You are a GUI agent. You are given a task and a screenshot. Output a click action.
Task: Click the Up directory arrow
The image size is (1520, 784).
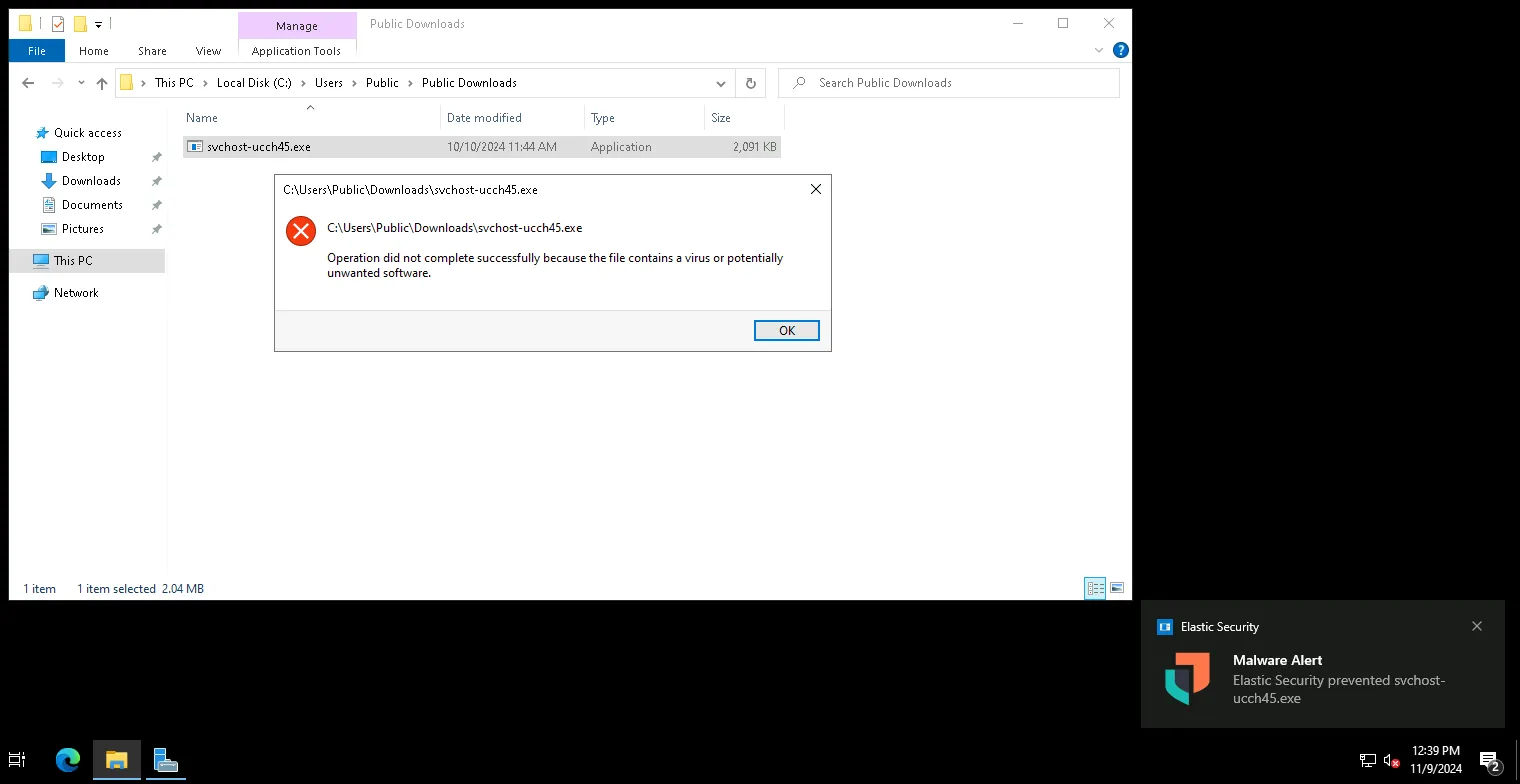click(101, 84)
